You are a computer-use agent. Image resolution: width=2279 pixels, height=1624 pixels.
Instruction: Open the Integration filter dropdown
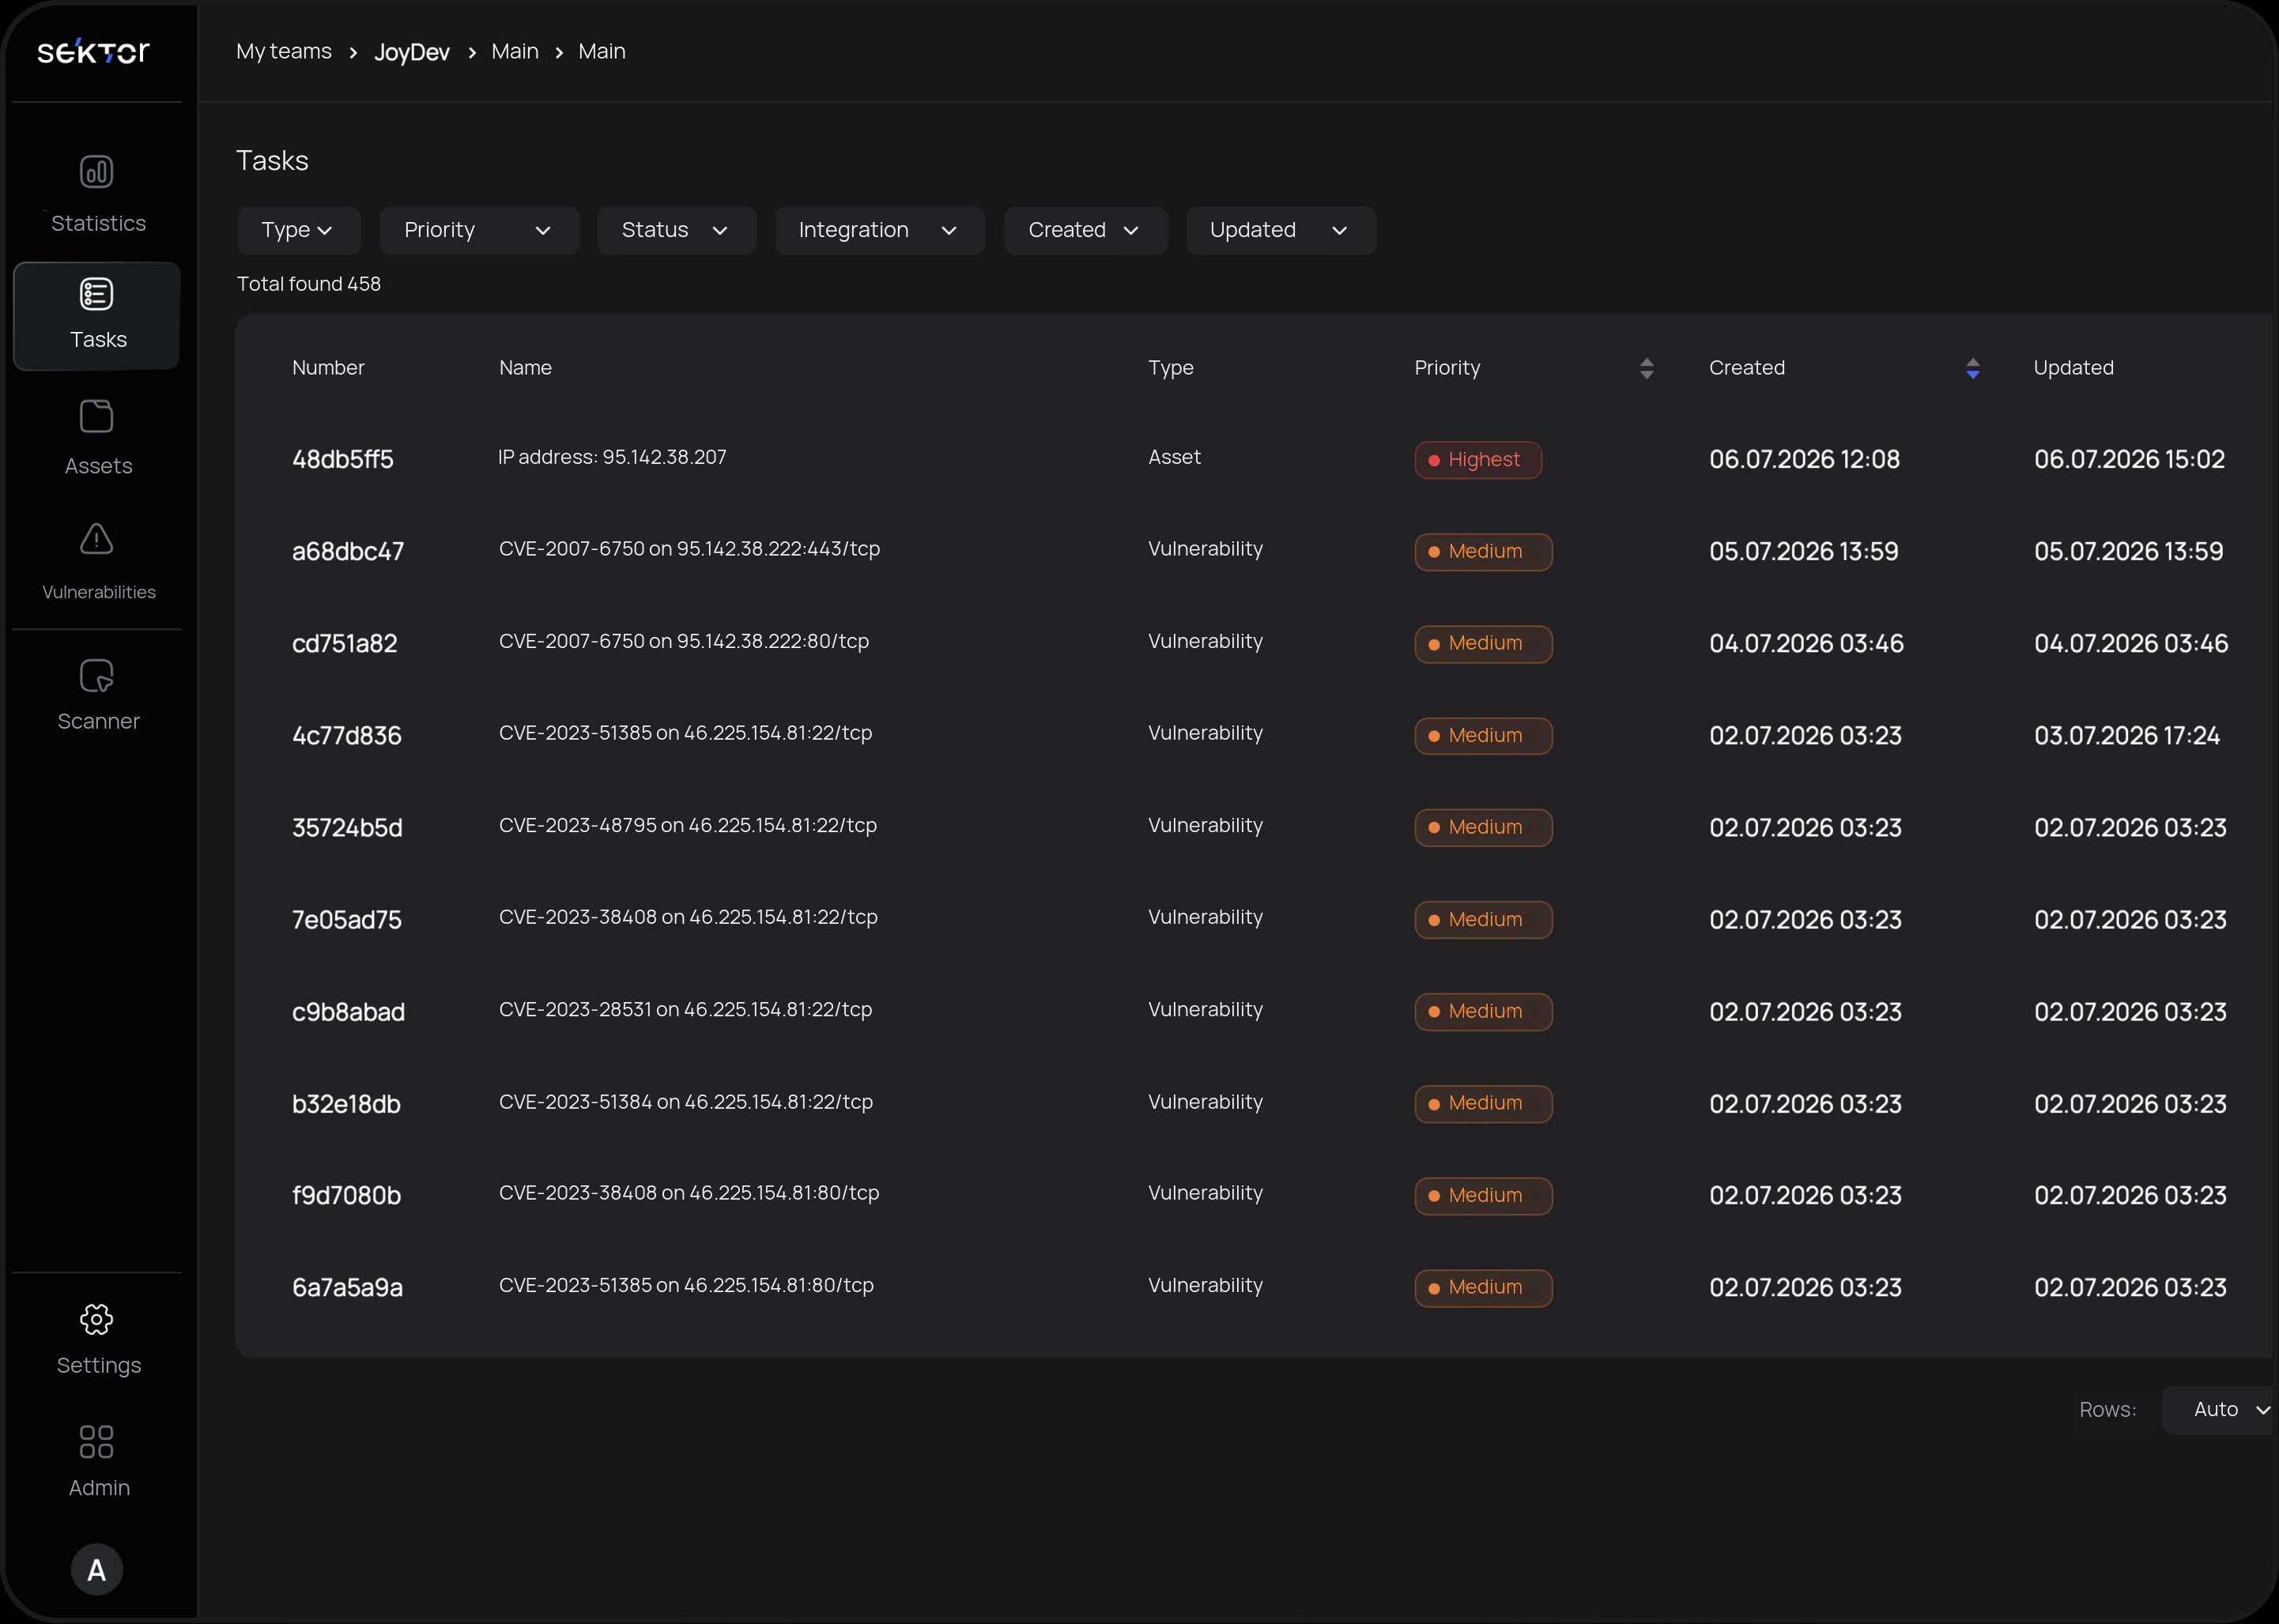click(880, 230)
